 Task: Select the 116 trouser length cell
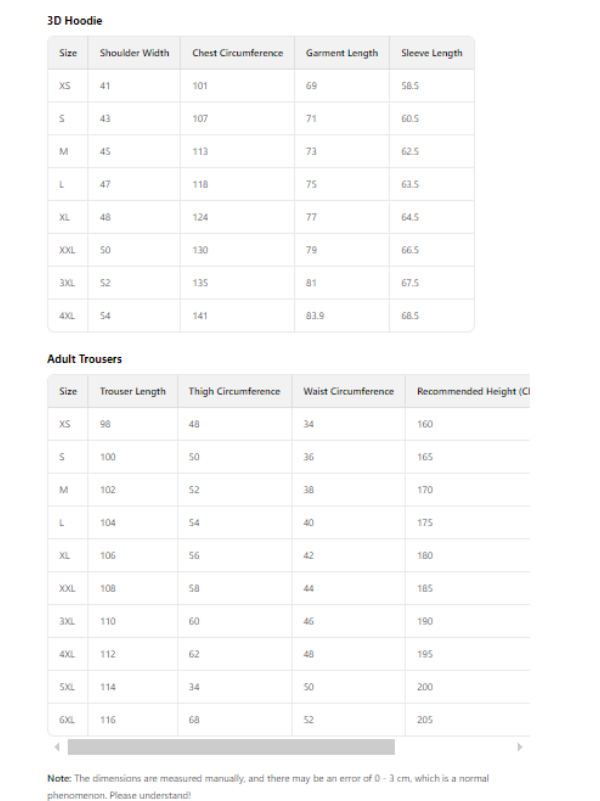click(108, 720)
